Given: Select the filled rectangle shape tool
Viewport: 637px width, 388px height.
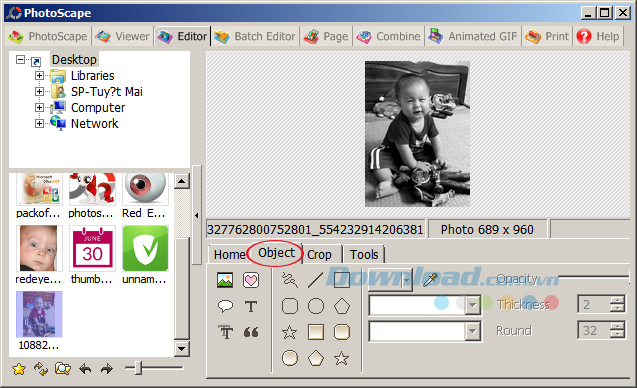Looking at the screenshot, I should (316, 332).
